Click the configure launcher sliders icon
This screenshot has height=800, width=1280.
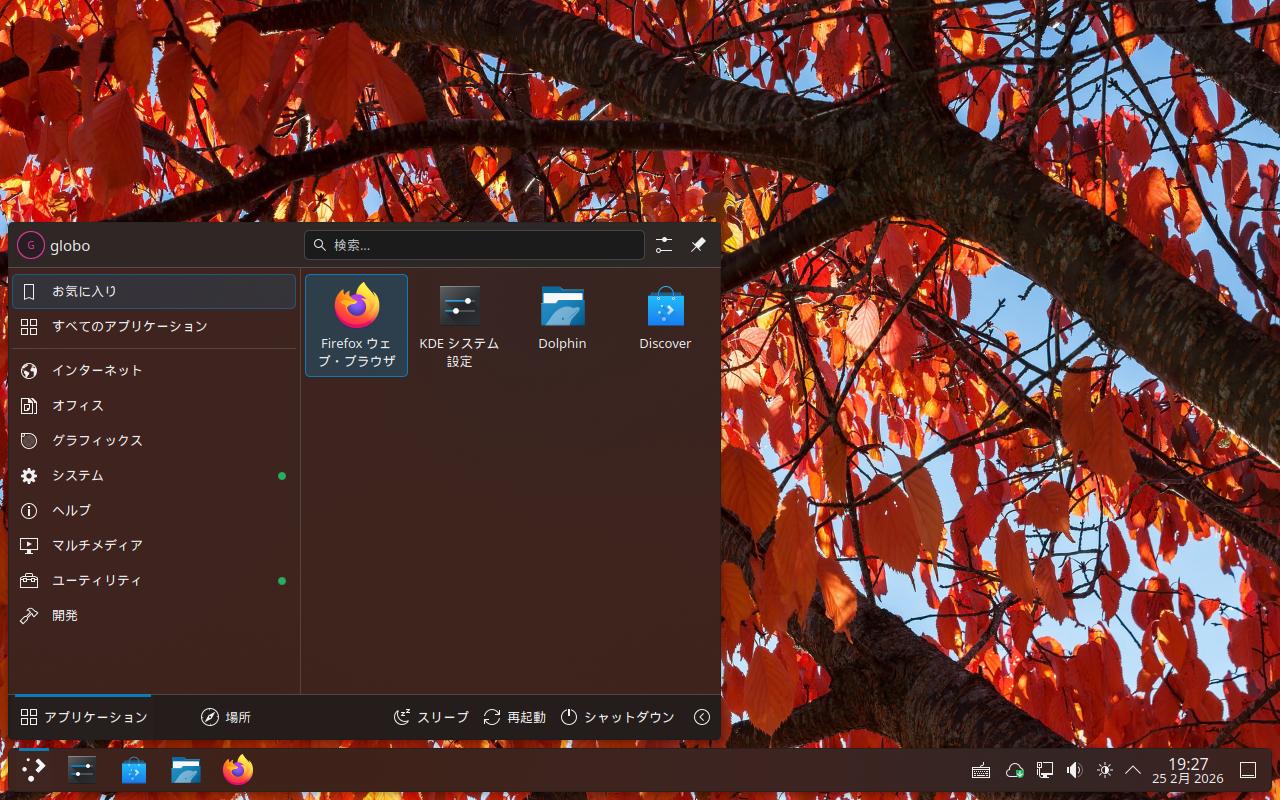[664, 245]
